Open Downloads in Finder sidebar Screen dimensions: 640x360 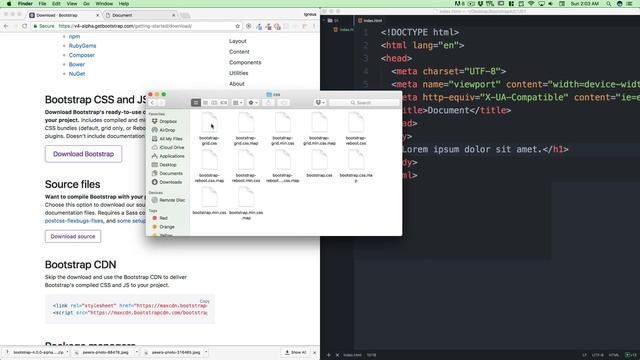pyautogui.click(x=170, y=182)
